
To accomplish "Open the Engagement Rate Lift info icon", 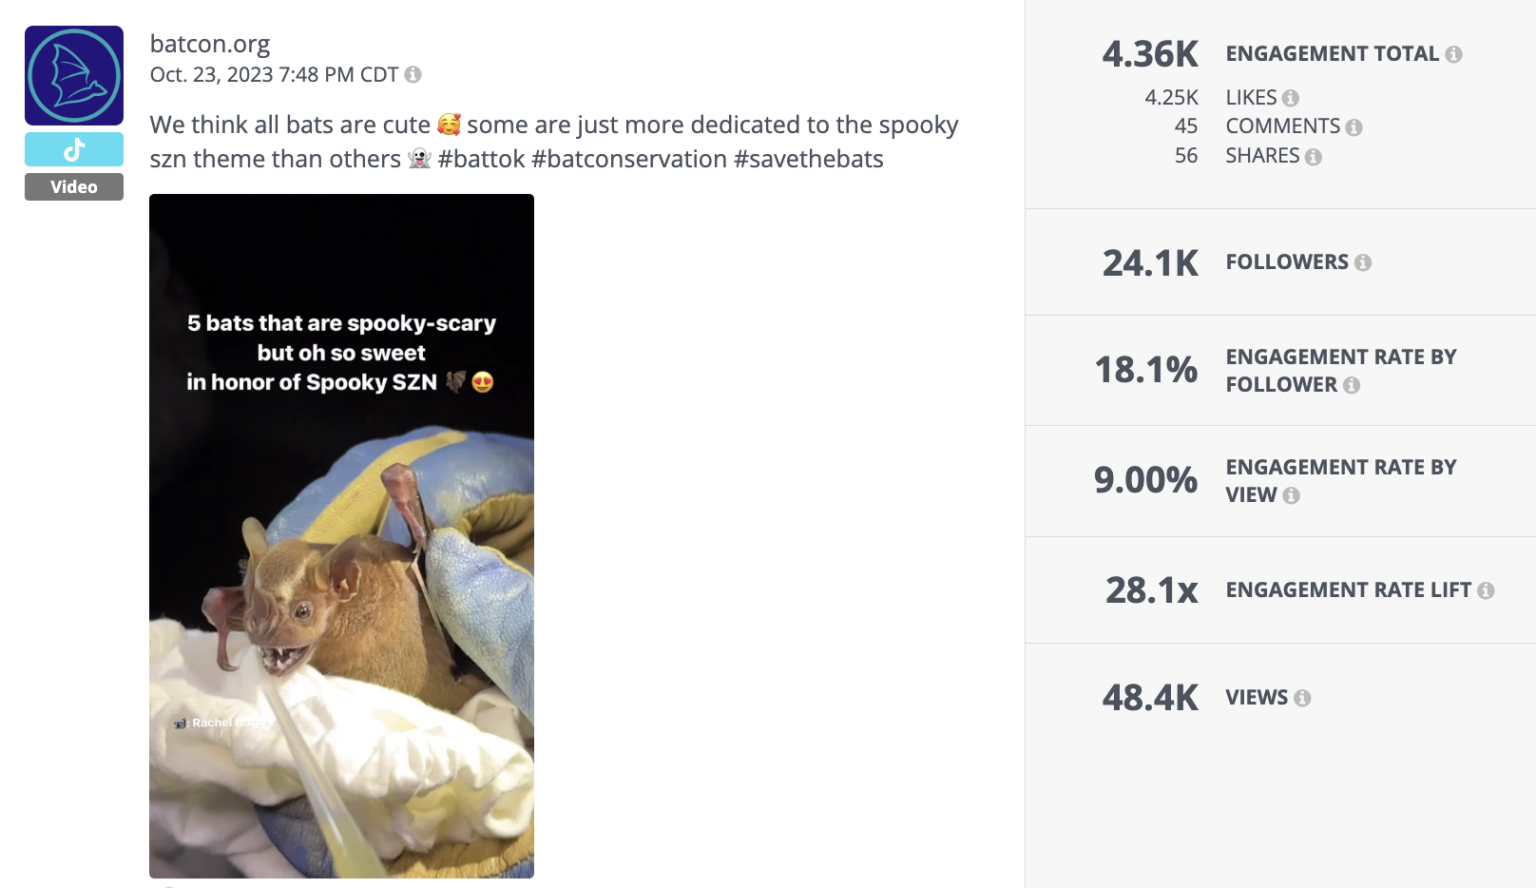I will 1488,590.
